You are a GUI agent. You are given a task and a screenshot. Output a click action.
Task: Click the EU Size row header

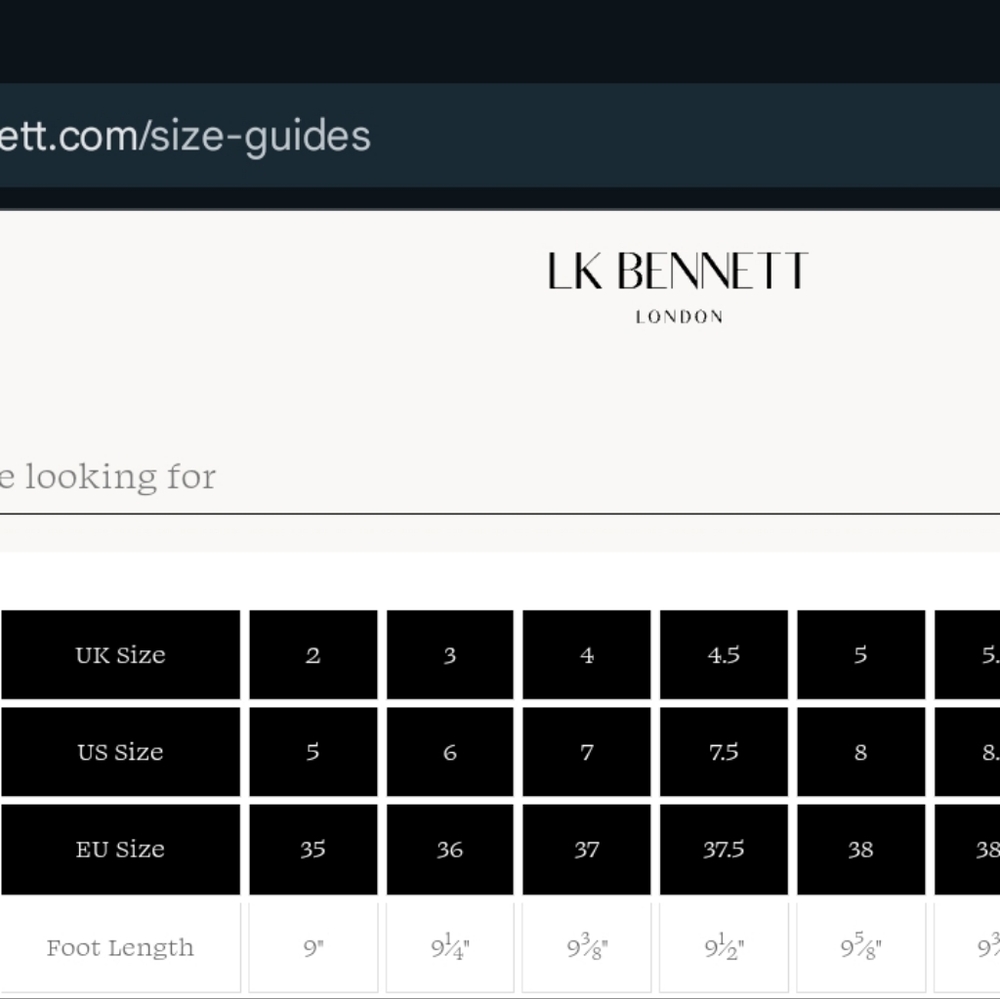coord(121,849)
